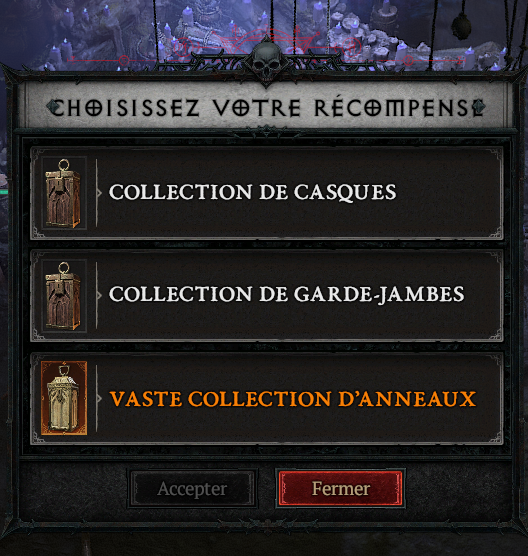Click the red ritual circle glyph left of the skull
Image resolution: width=528 pixels, height=556 pixels.
click(183, 47)
